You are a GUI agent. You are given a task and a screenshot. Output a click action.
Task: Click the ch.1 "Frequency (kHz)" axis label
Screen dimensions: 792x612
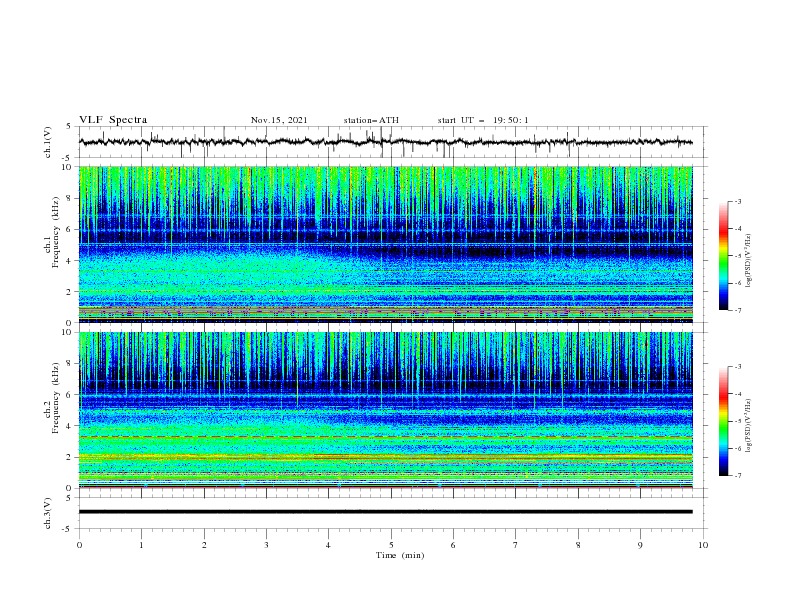(56, 232)
